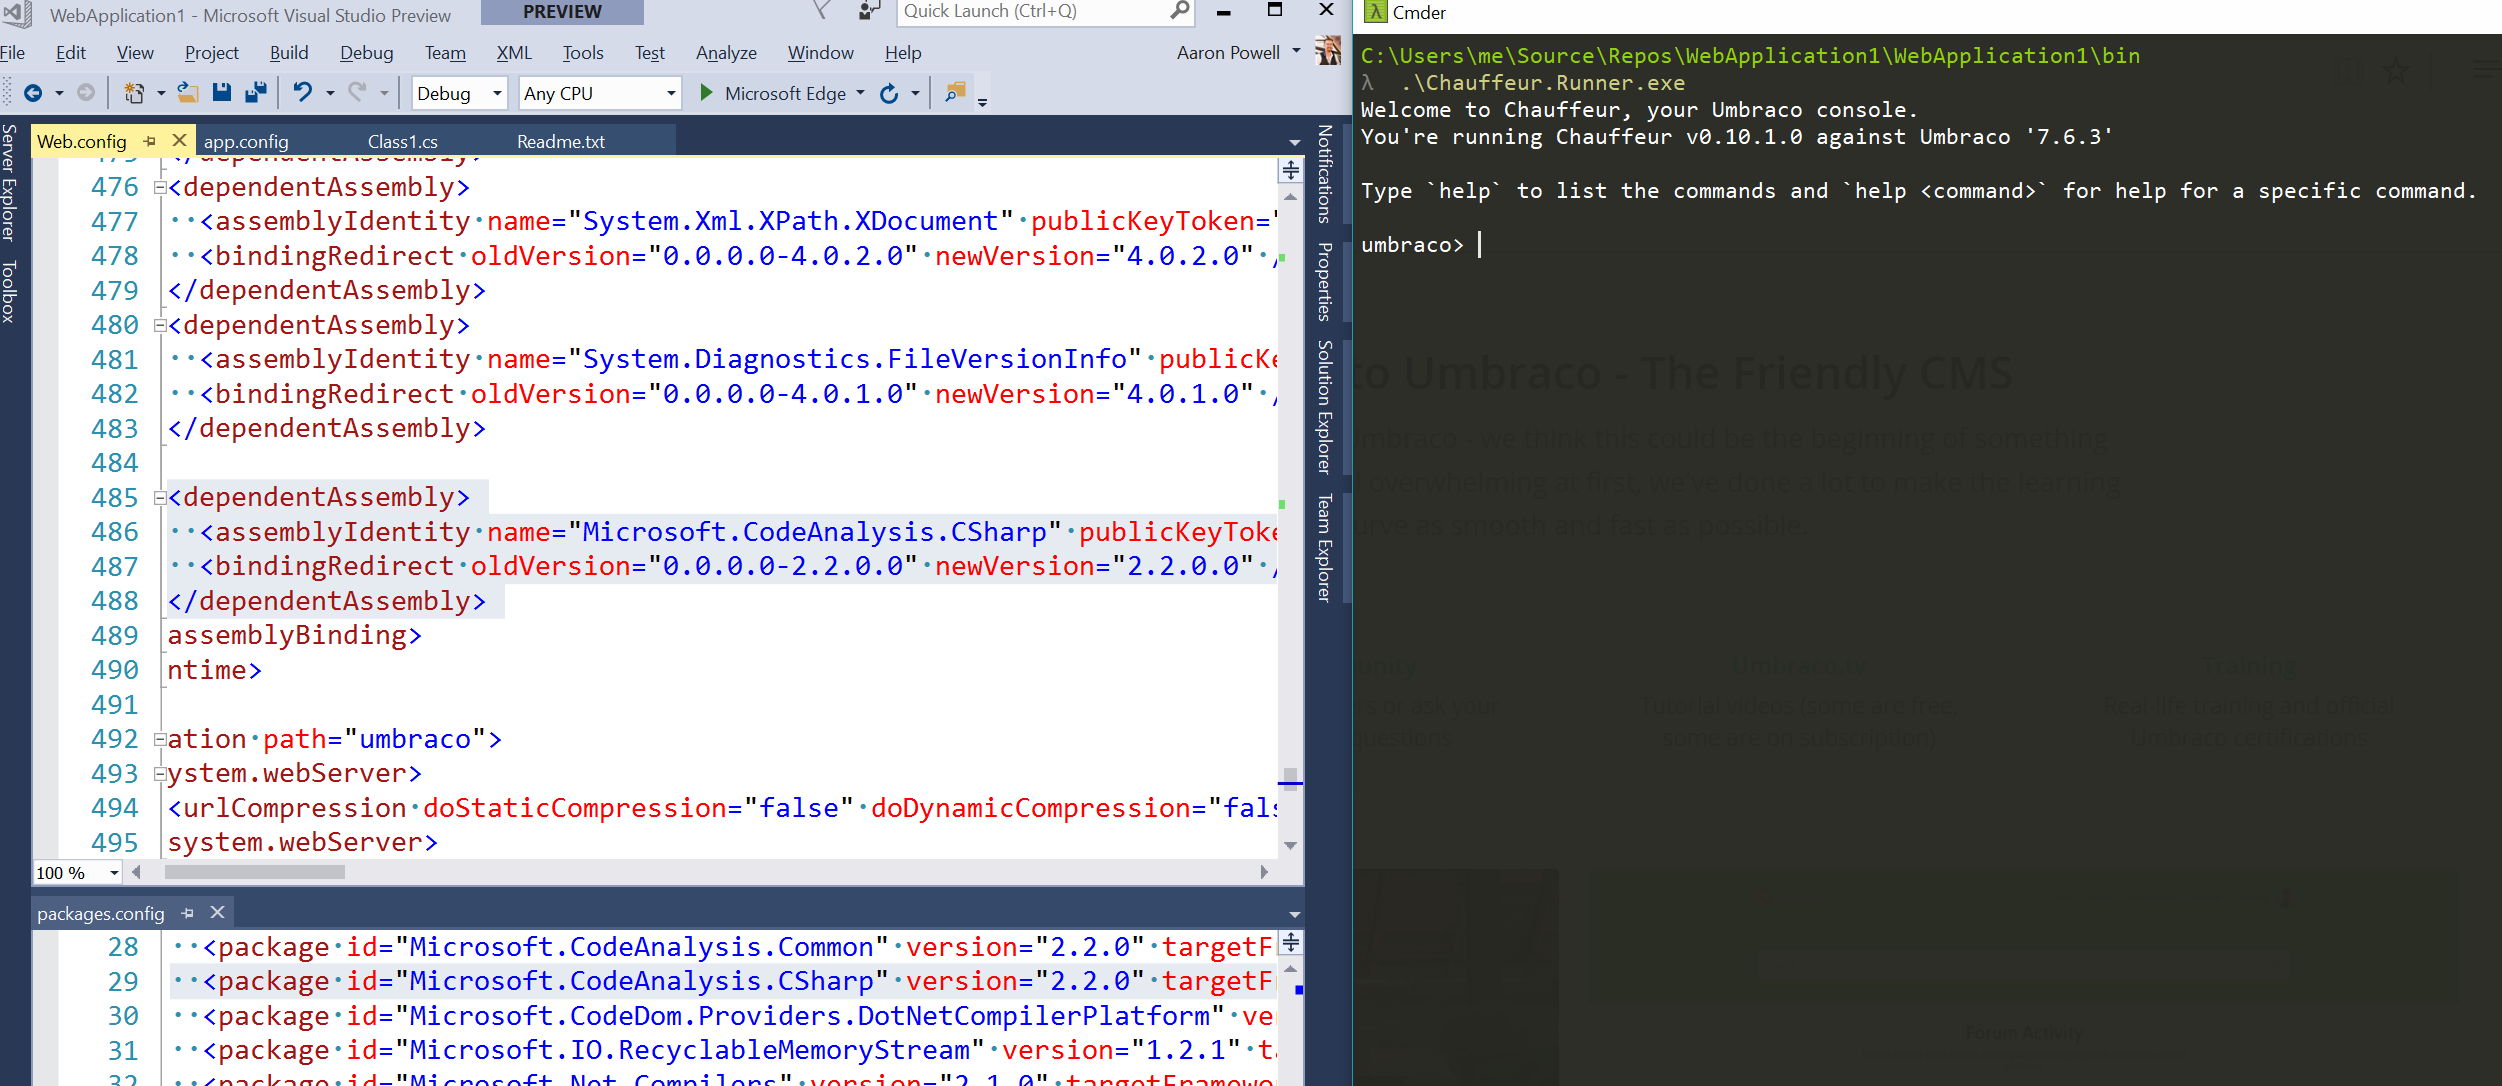Switch to the Class1.cs tab
2502x1086 pixels.
tap(402, 141)
